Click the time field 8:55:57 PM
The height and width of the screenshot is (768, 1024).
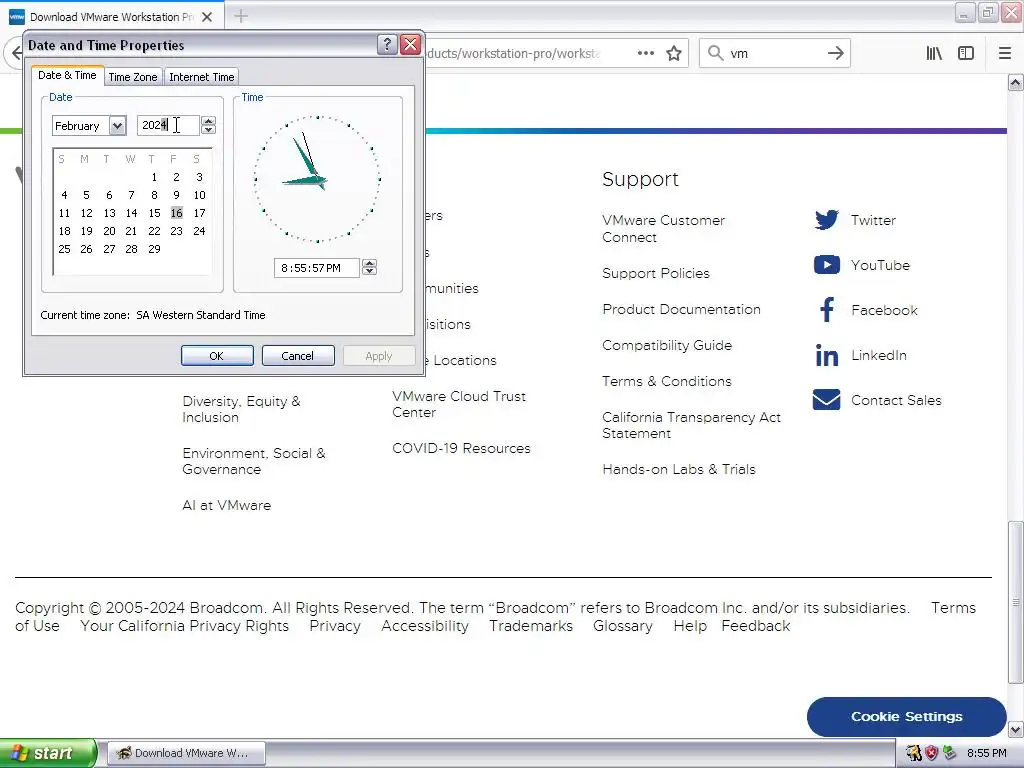pyautogui.click(x=317, y=268)
